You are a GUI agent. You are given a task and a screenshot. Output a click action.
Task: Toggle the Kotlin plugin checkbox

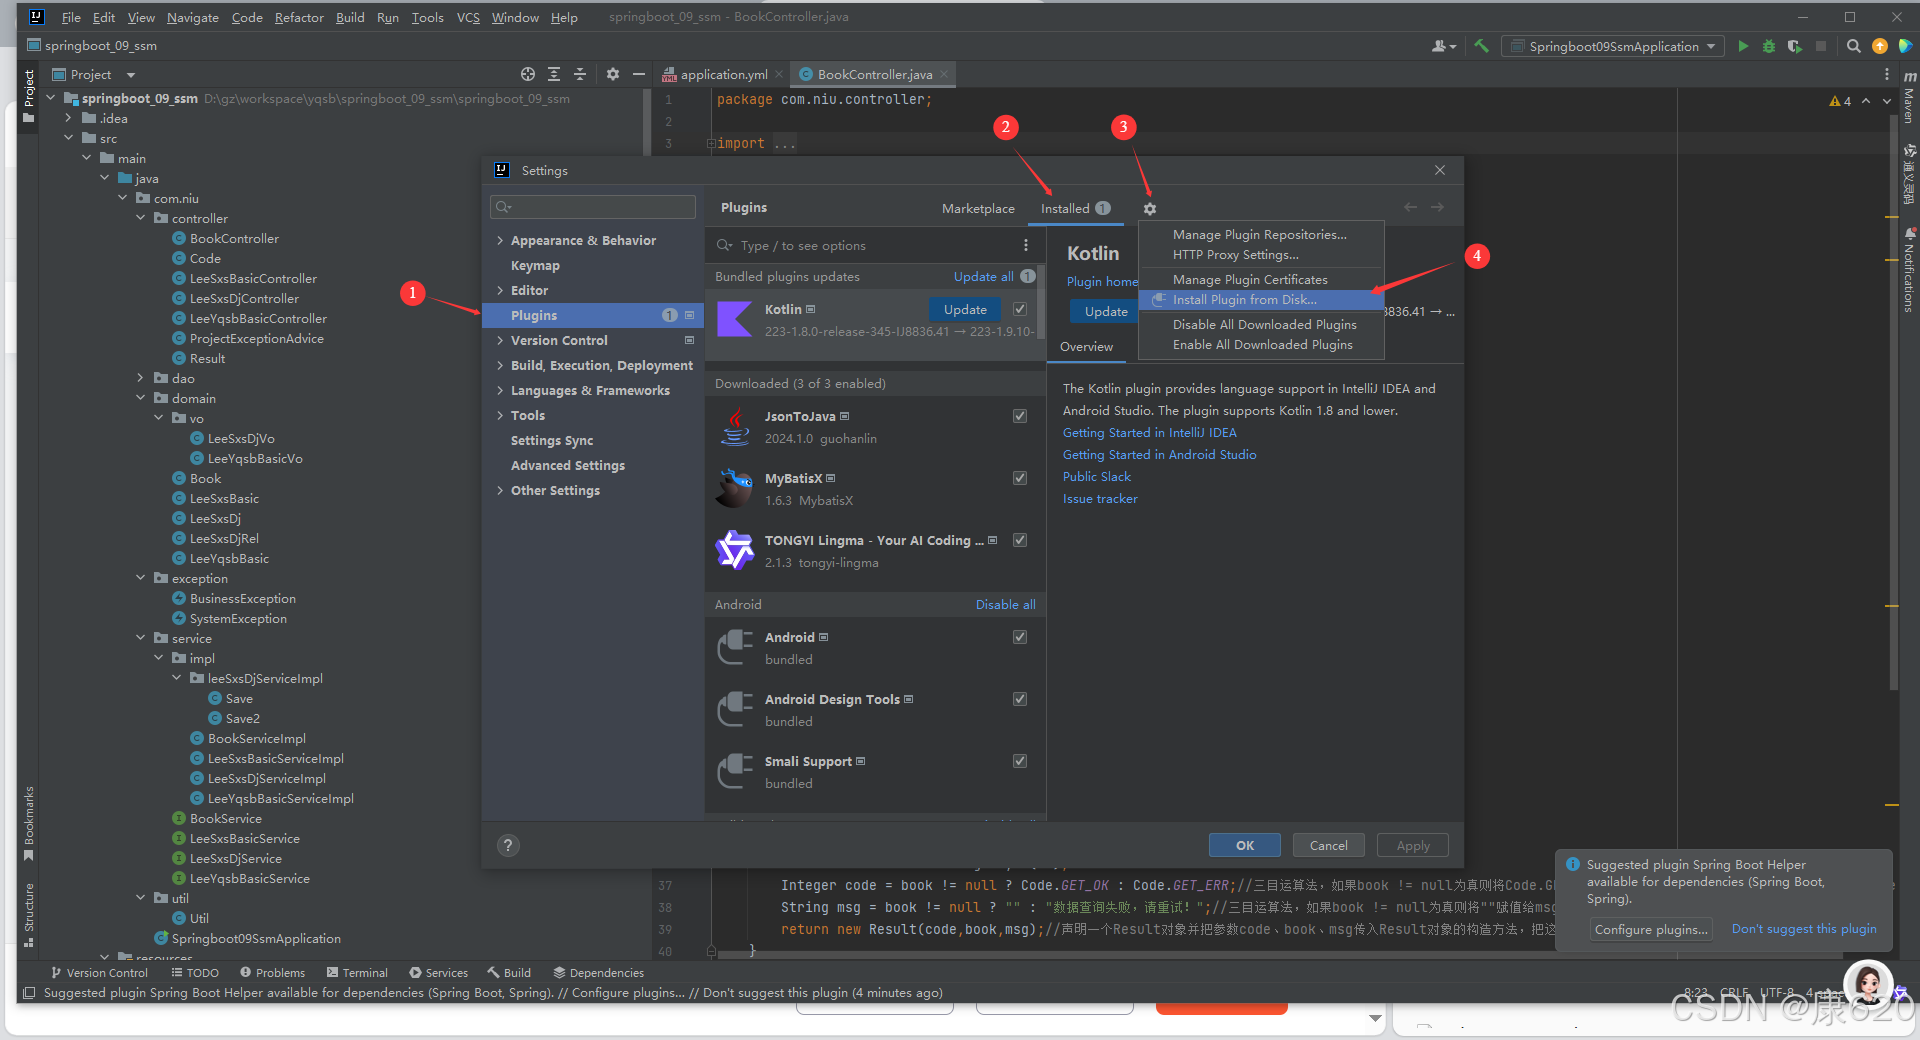(1020, 309)
